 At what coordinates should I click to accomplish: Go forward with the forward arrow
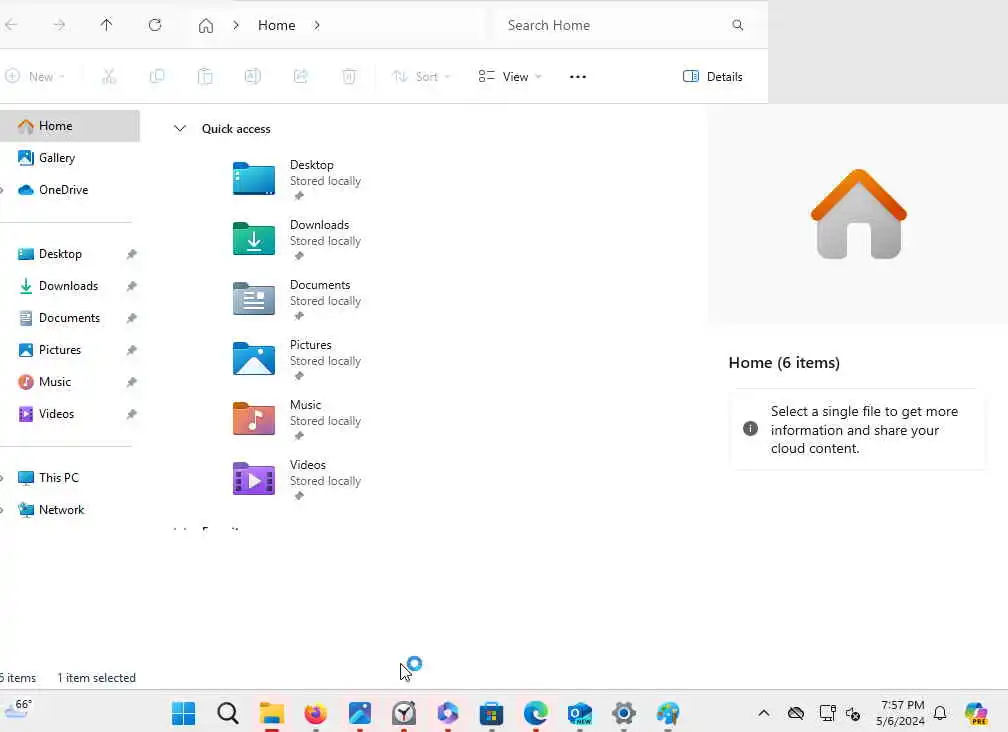(x=59, y=25)
